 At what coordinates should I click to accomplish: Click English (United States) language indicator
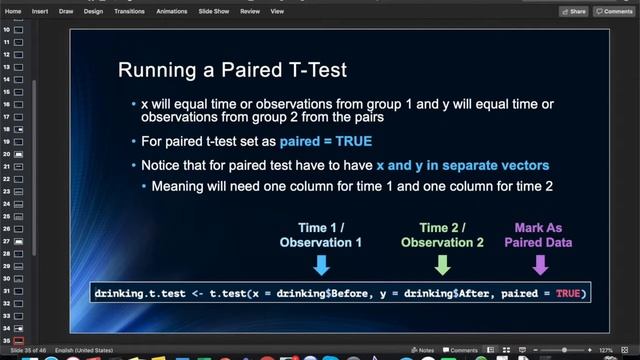[84, 350]
